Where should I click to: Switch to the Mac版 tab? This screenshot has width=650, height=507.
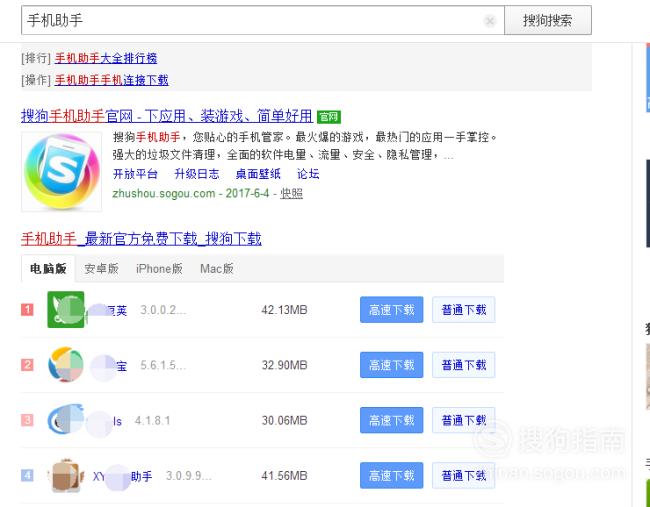click(217, 269)
